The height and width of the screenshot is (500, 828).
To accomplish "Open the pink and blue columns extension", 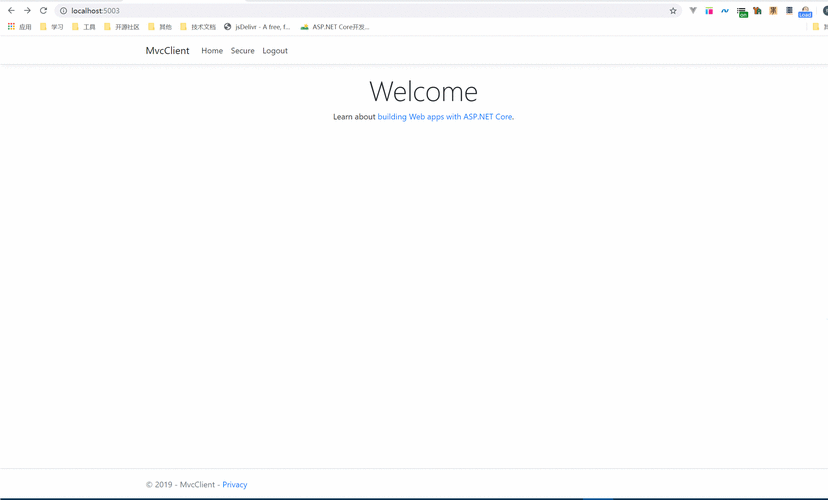I will [709, 11].
